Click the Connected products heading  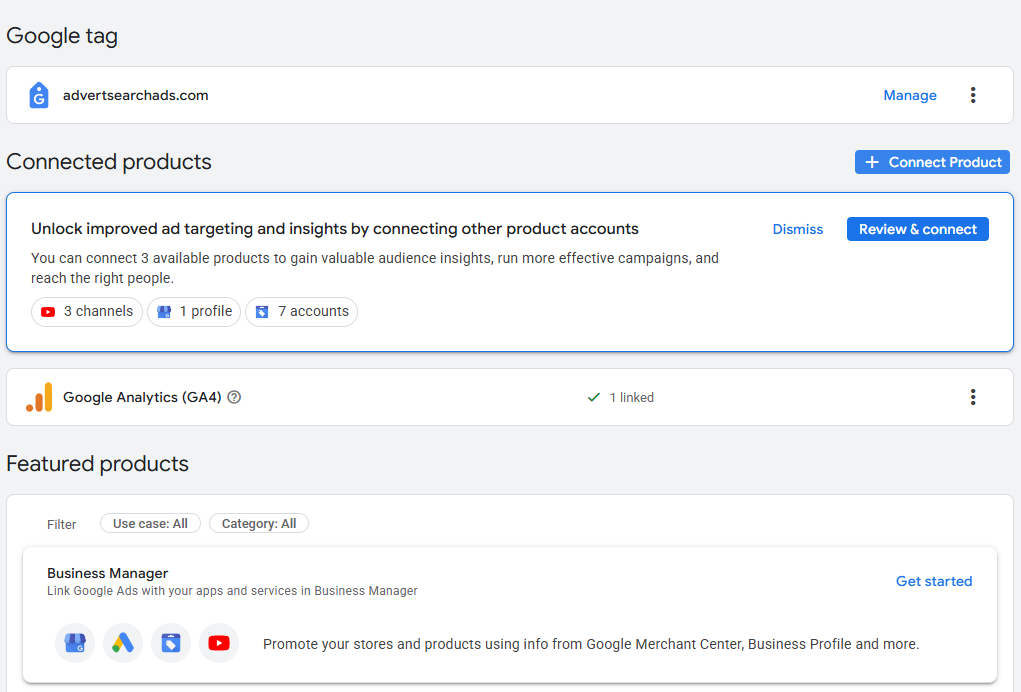tap(109, 161)
